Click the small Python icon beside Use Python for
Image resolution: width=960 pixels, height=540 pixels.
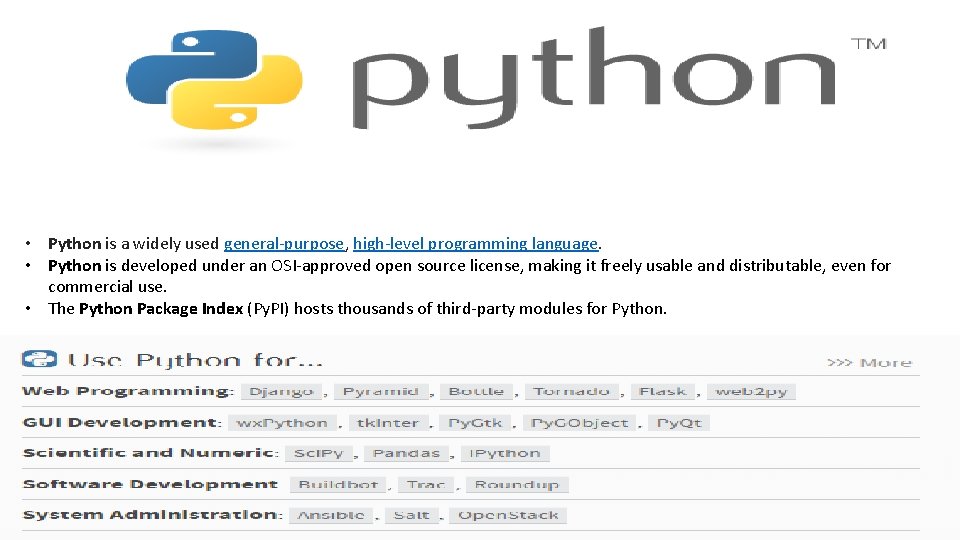[x=39, y=359]
